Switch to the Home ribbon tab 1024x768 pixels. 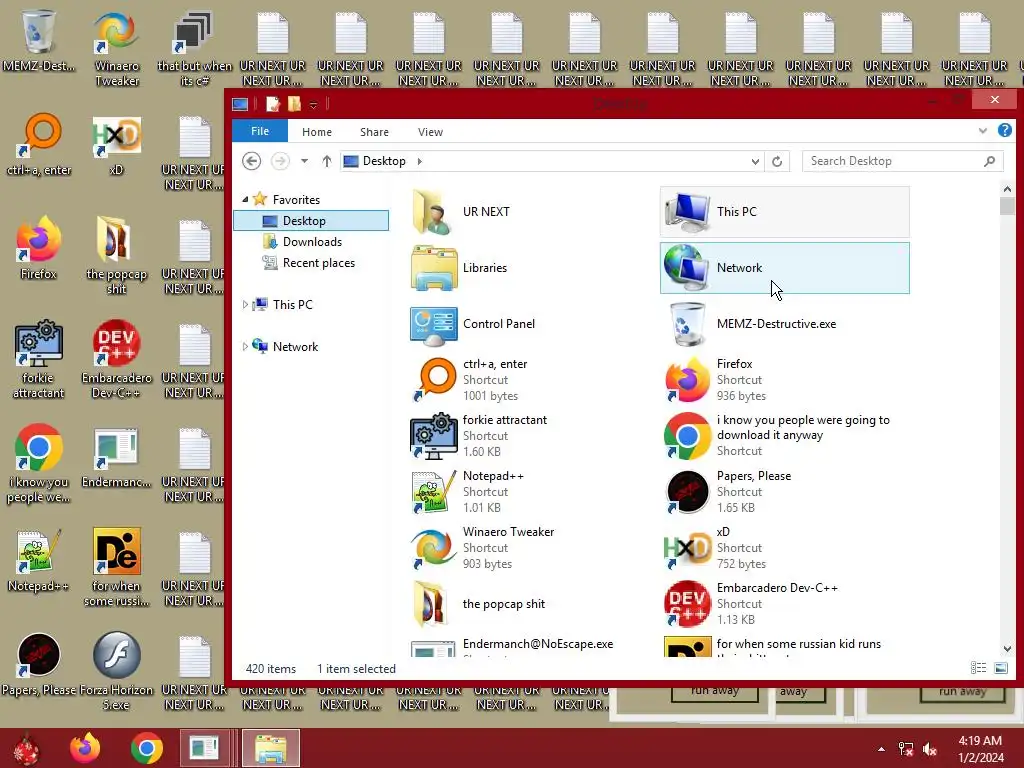pos(317,132)
